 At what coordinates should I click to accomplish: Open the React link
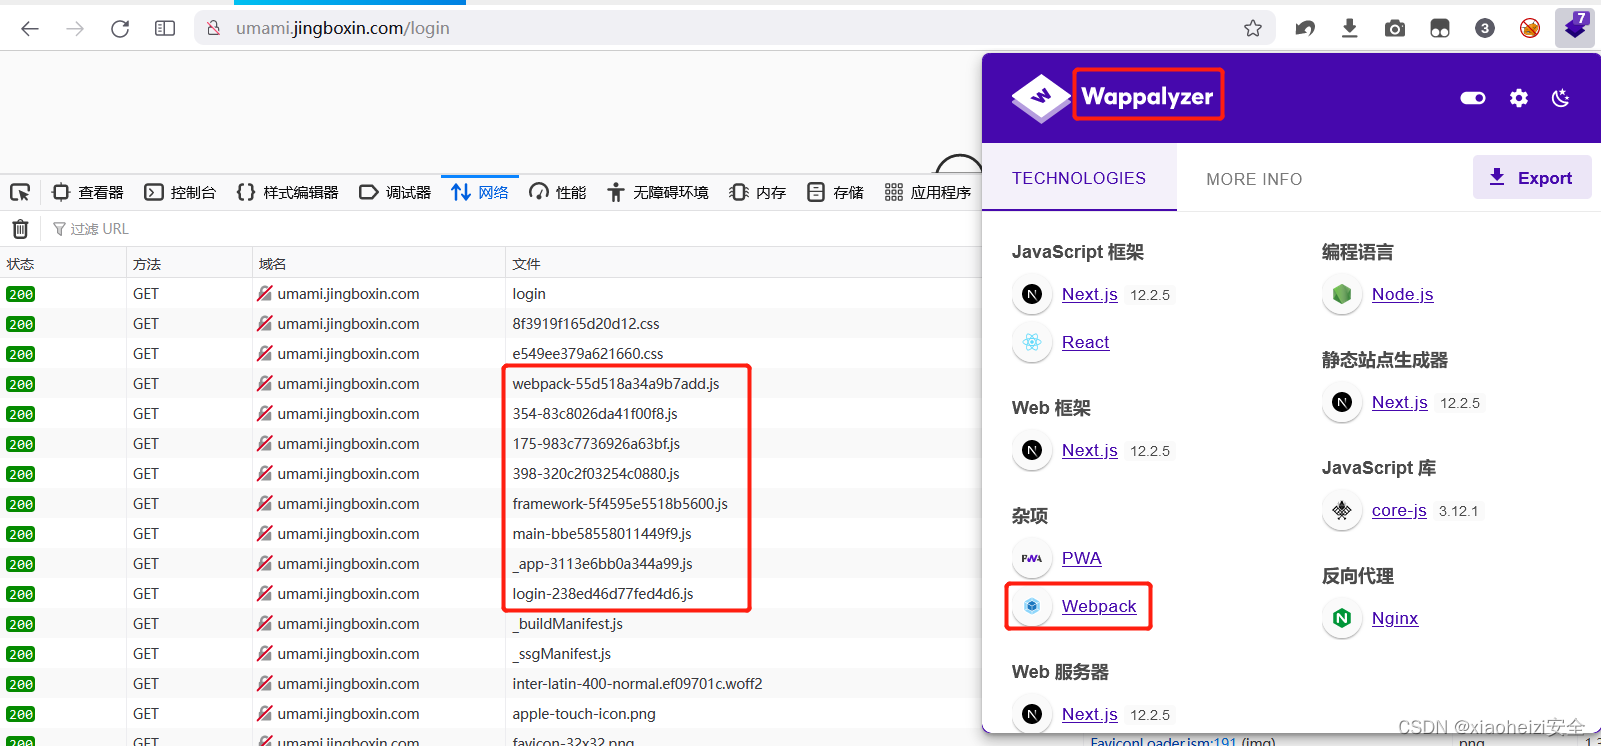1085,342
